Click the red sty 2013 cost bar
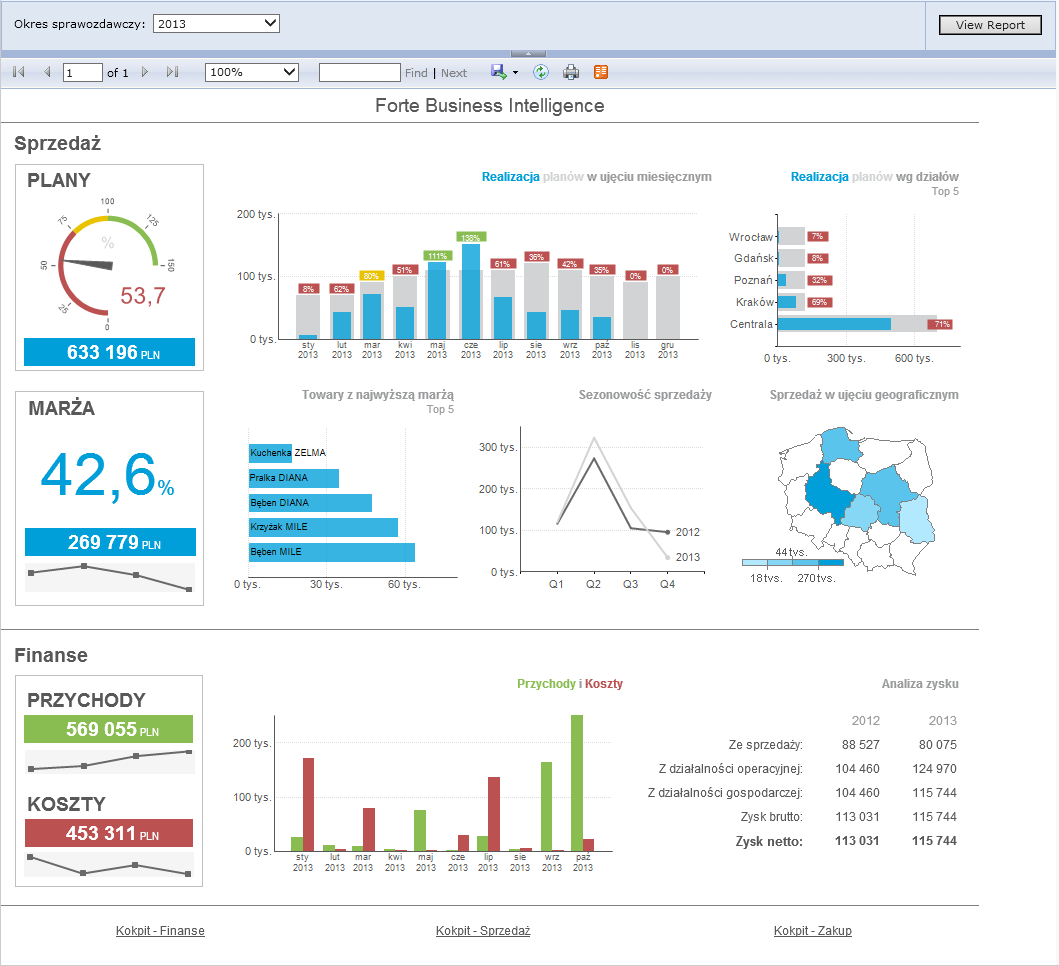 pyautogui.click(x=308, y=805)
